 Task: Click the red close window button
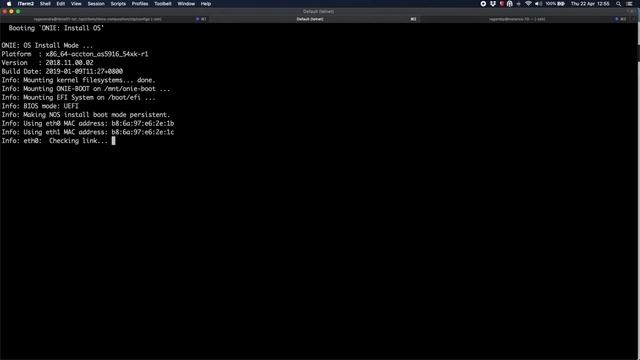[x=4, y=11]
